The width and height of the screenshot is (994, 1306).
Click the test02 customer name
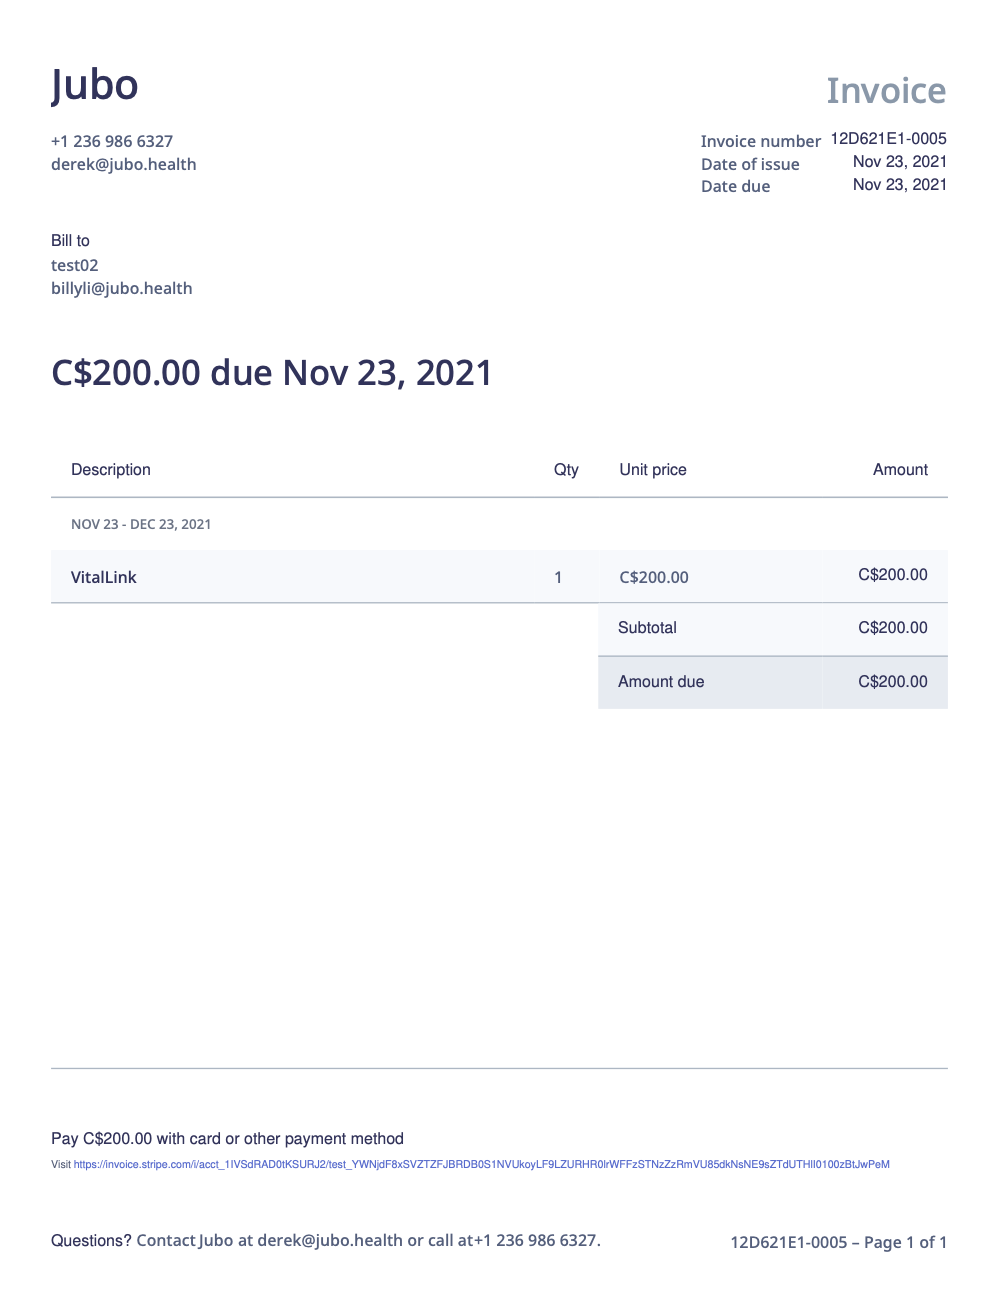pos(75,265)
